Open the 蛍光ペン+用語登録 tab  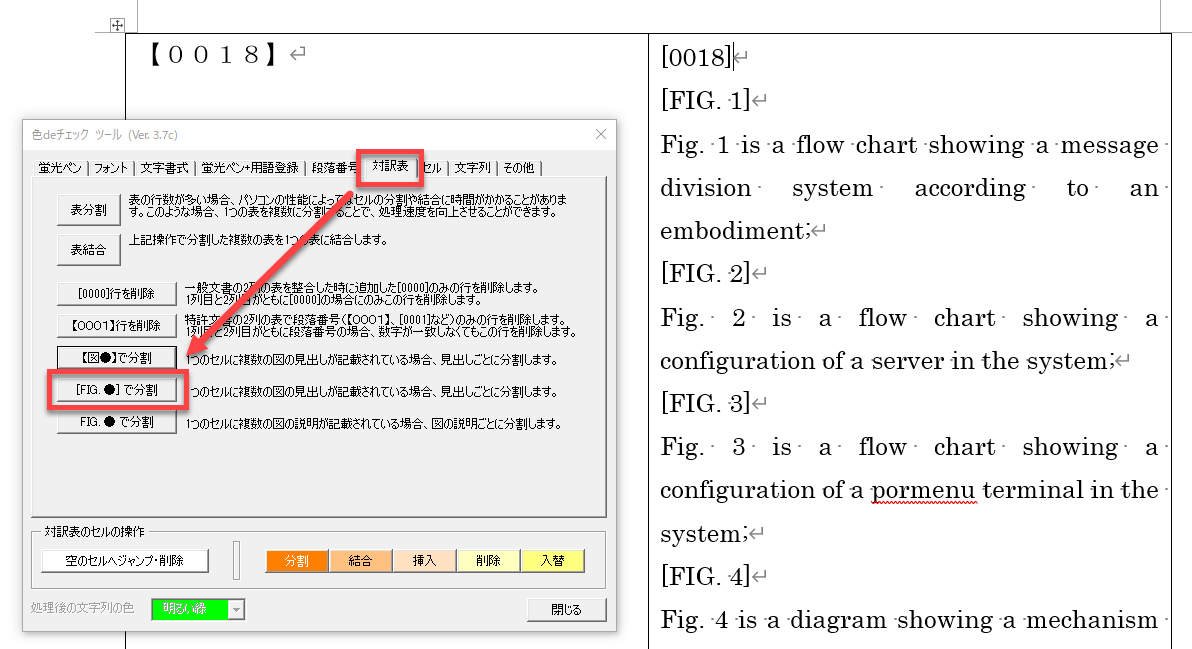point(250,168)
